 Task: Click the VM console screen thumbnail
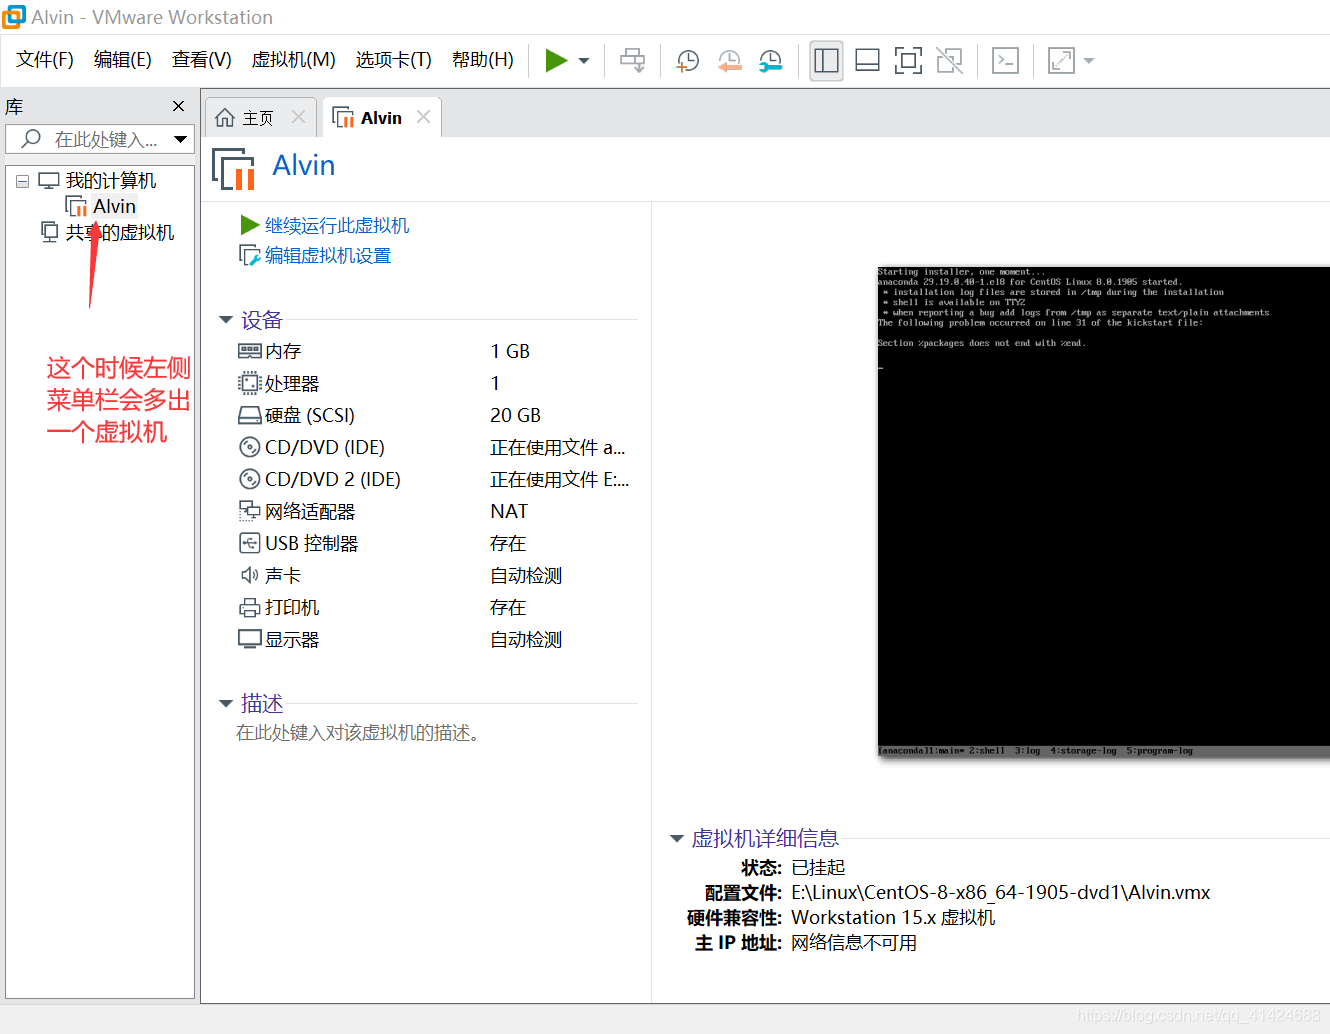(x=1103, y=512)
